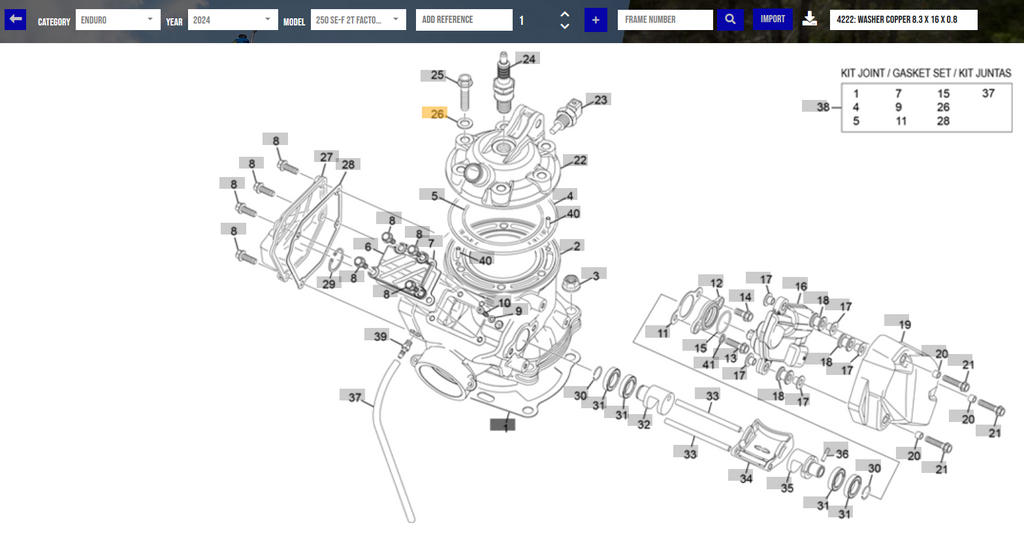
Task: Select hose part label 37 in diagram
Action: 355,397
